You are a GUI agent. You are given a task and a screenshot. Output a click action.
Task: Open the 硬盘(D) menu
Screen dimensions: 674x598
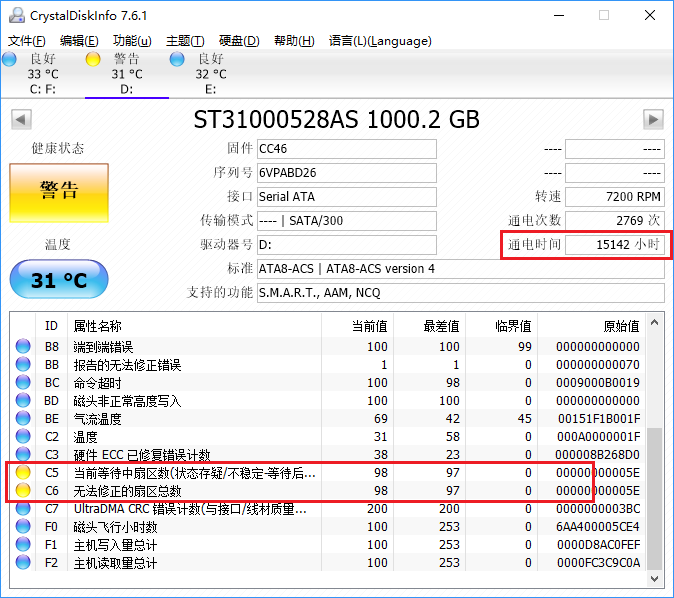[239, 41]
